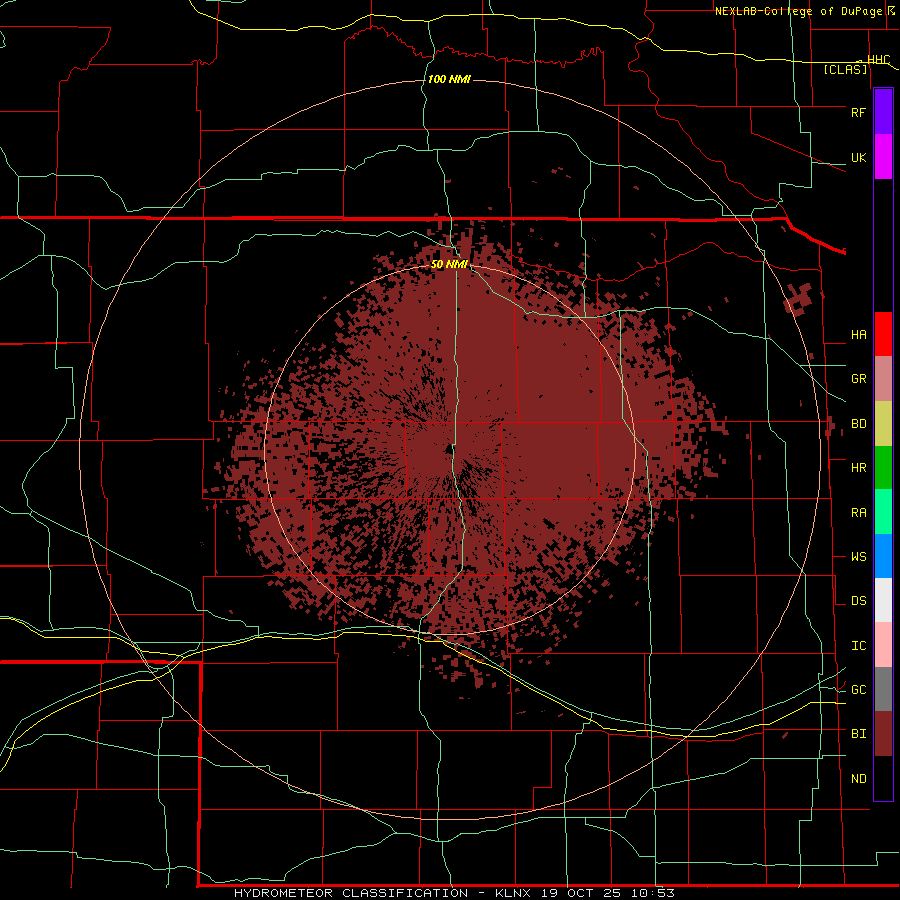Click the pink GR legend color swatch
The height and width of the screenshot is (900, 900).
[x=883, y=379]
